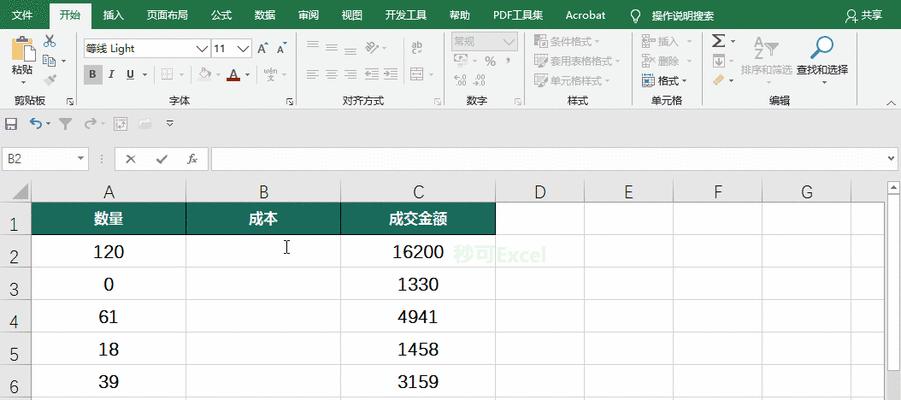The height and width of the screenshot is (400, 901).
Task: Toggle center text horizontally
Action: point(332,74)
